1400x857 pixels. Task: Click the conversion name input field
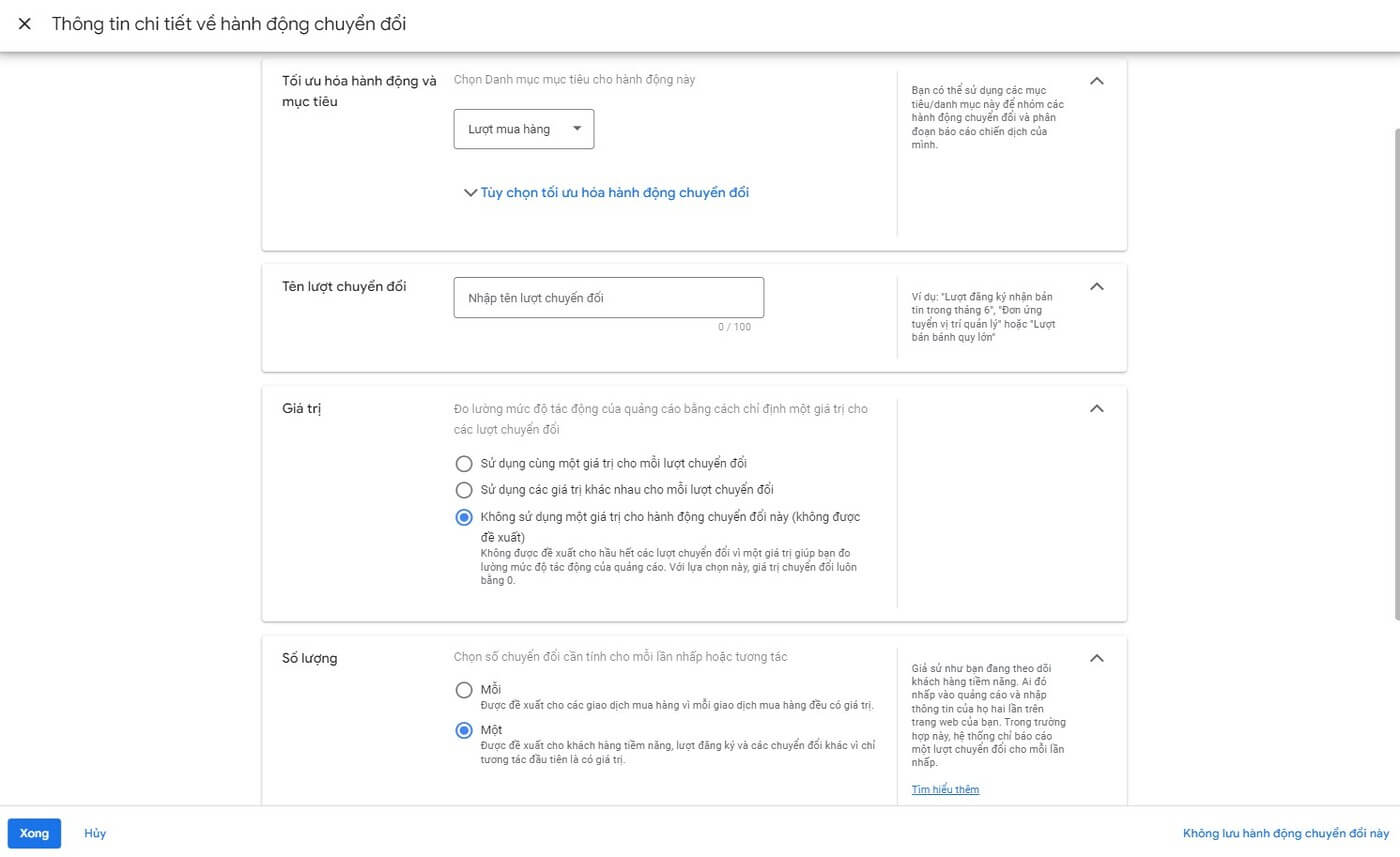click(608, 297)
